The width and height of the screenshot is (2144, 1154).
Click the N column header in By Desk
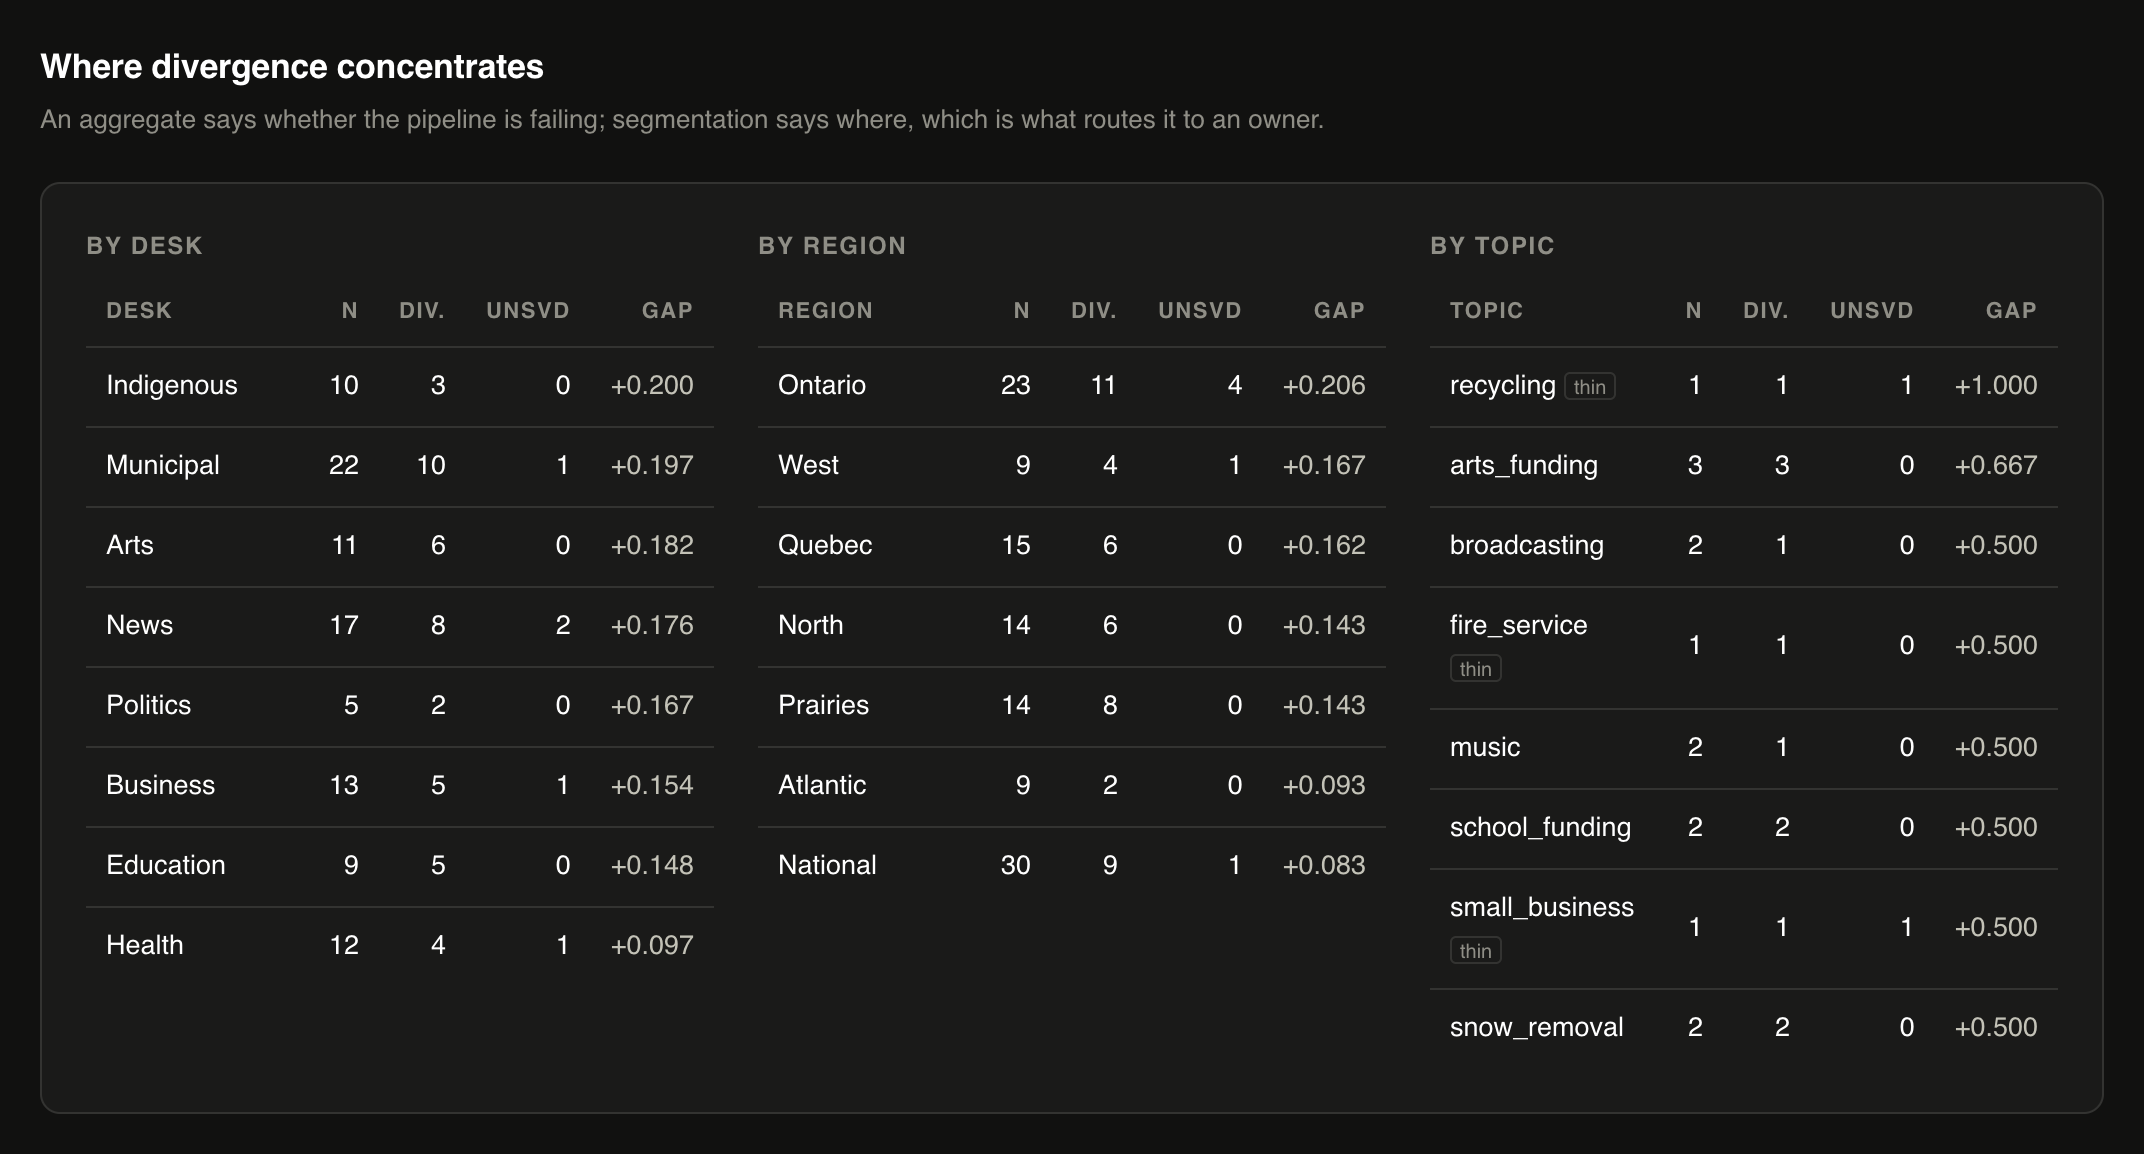tap(349, 311)
